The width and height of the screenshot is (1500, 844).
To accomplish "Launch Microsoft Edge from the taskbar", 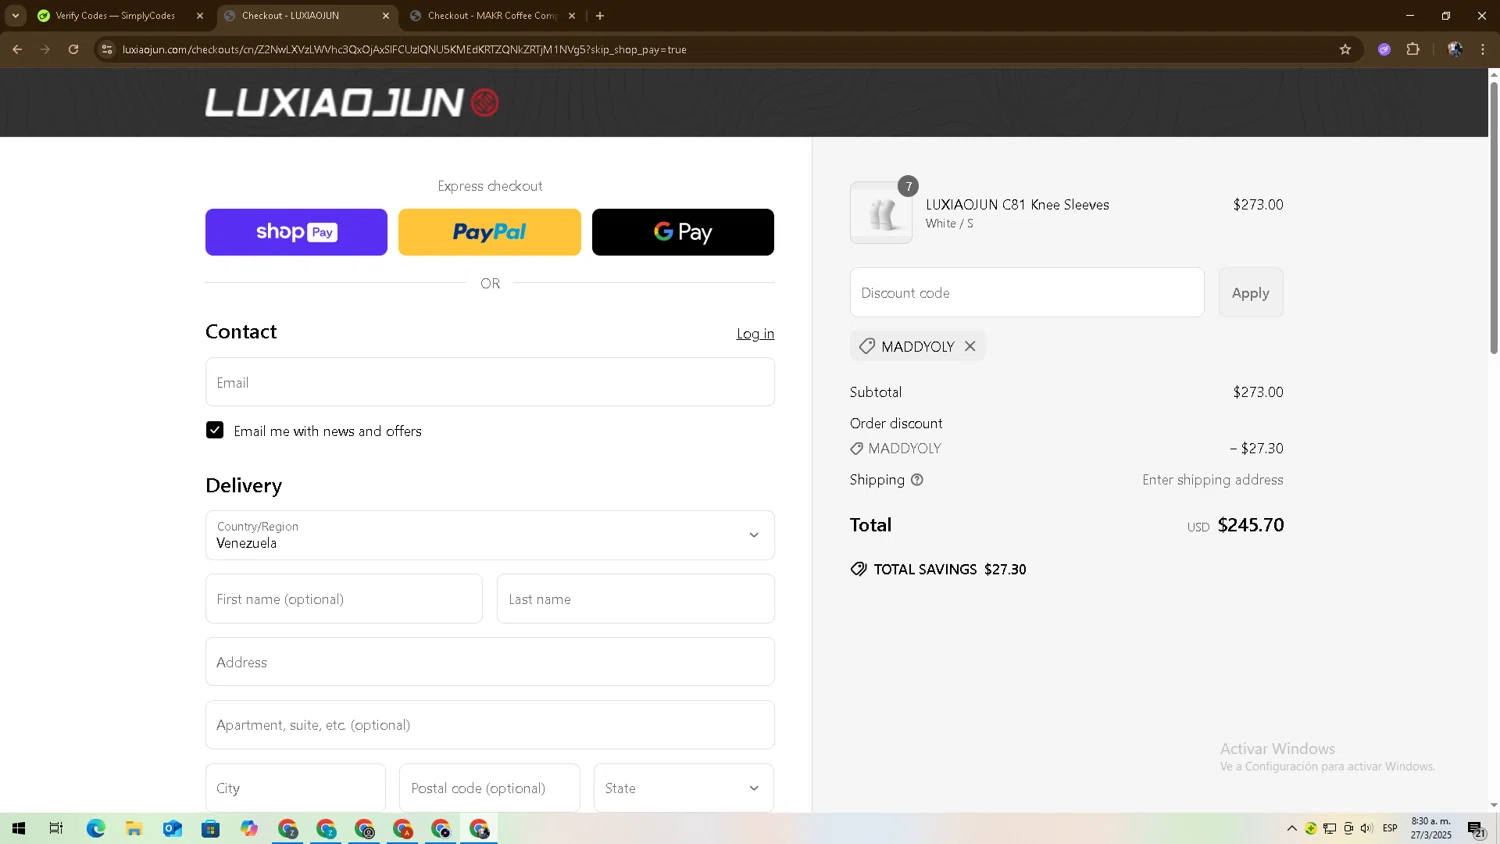I will coord(95,828).
